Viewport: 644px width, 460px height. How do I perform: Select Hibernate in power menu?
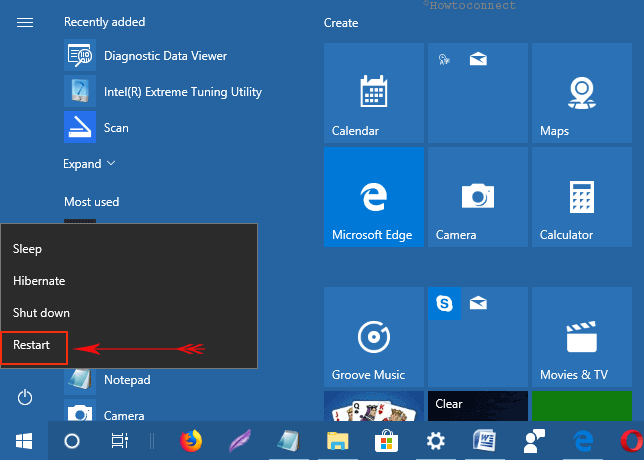tap(39, 281)
